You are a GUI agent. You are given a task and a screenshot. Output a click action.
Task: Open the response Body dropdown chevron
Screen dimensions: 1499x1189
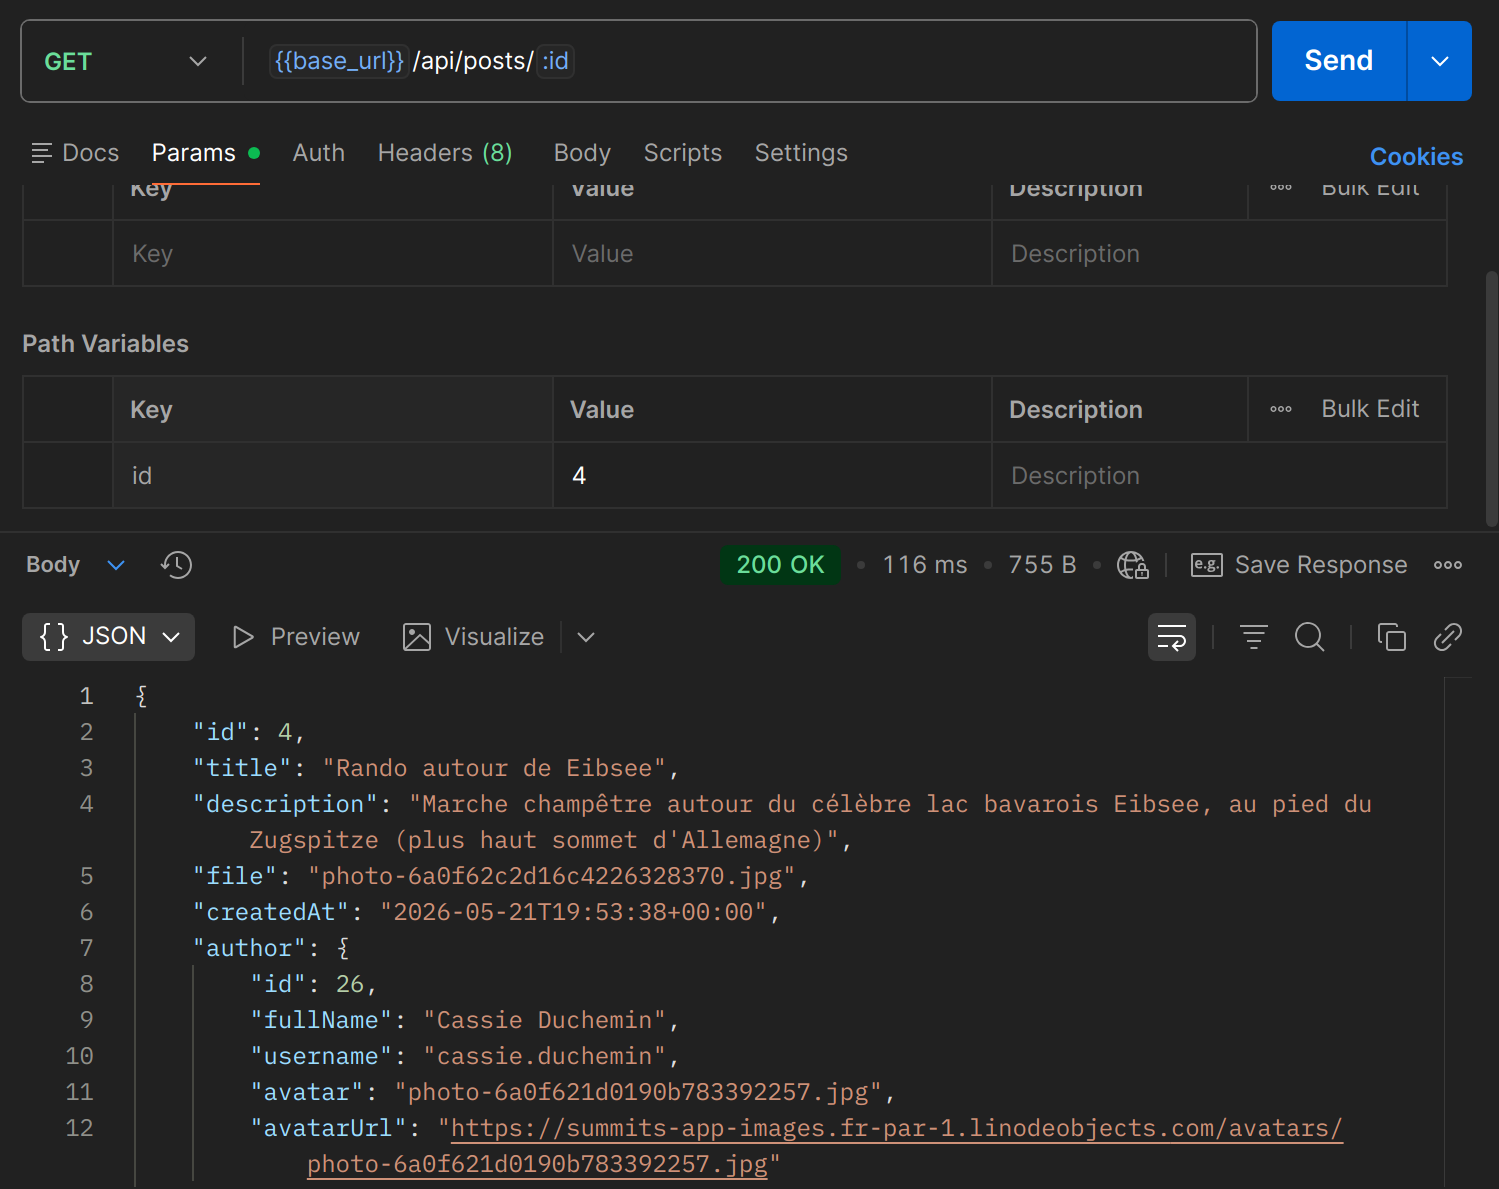(x=116, y=565)
